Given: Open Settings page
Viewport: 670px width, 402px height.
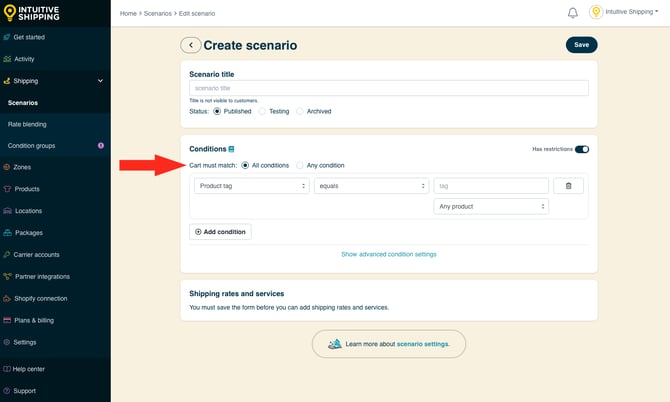Looking at the screenshot, I should pos(25,342).
